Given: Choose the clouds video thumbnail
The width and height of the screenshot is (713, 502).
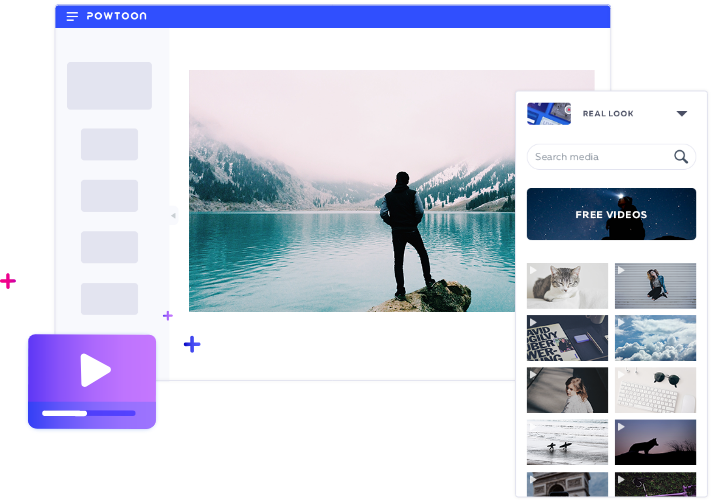Looking at the screenshot, I should click(x=655, y=338).
